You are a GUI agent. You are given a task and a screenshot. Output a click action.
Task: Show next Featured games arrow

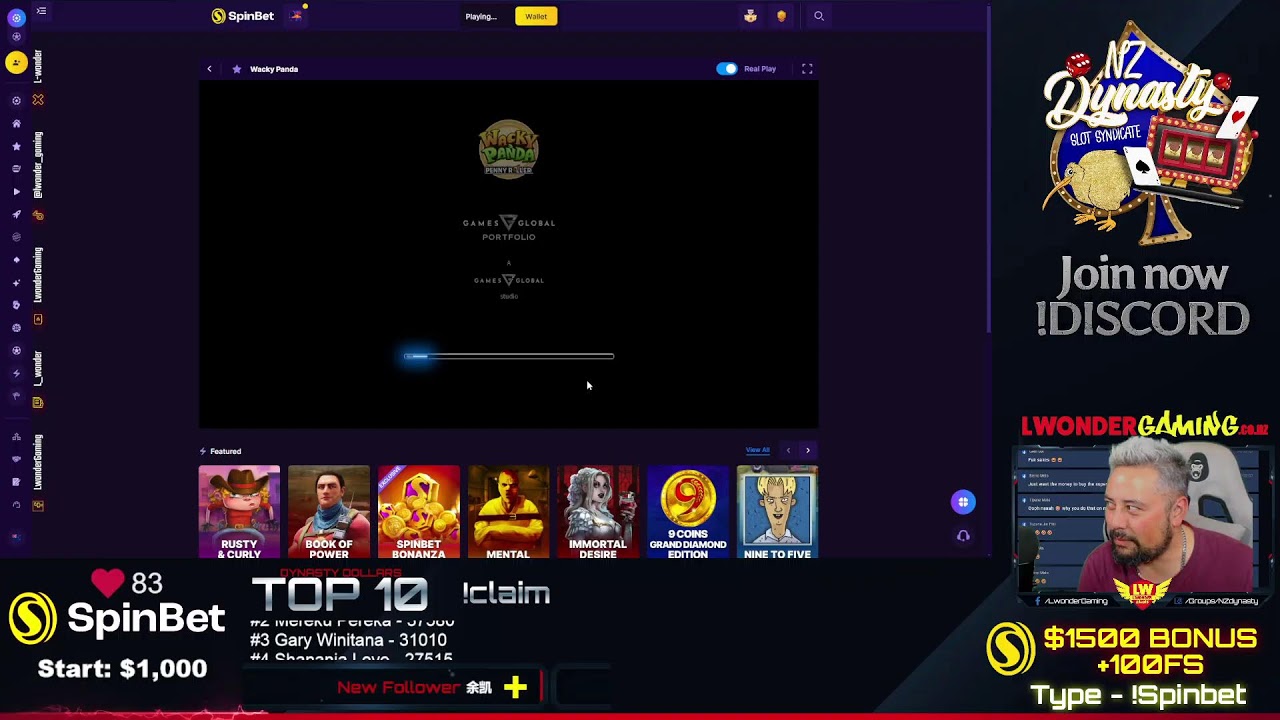[x=808, y=450]
